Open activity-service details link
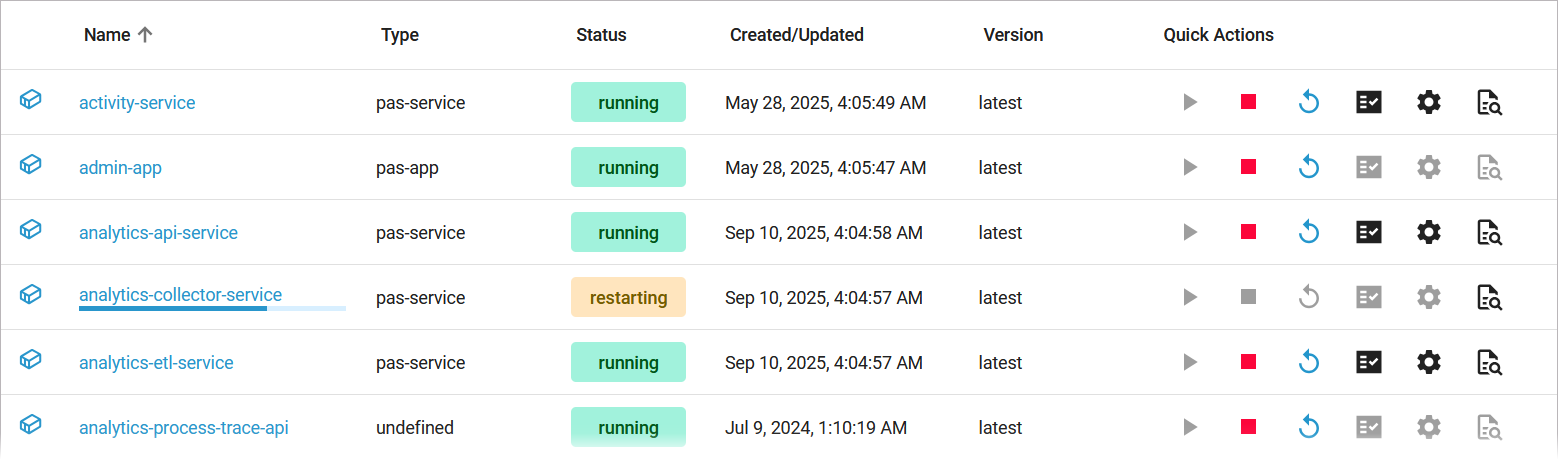The height and width of the screenshot is (460, 1558). pyautogui.click(x=137, y=102)
